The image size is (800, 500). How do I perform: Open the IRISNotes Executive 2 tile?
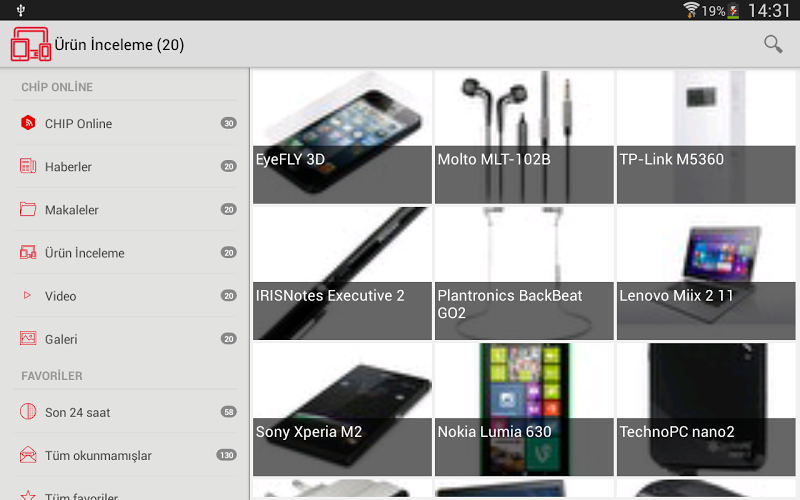(x=342, y=273)
